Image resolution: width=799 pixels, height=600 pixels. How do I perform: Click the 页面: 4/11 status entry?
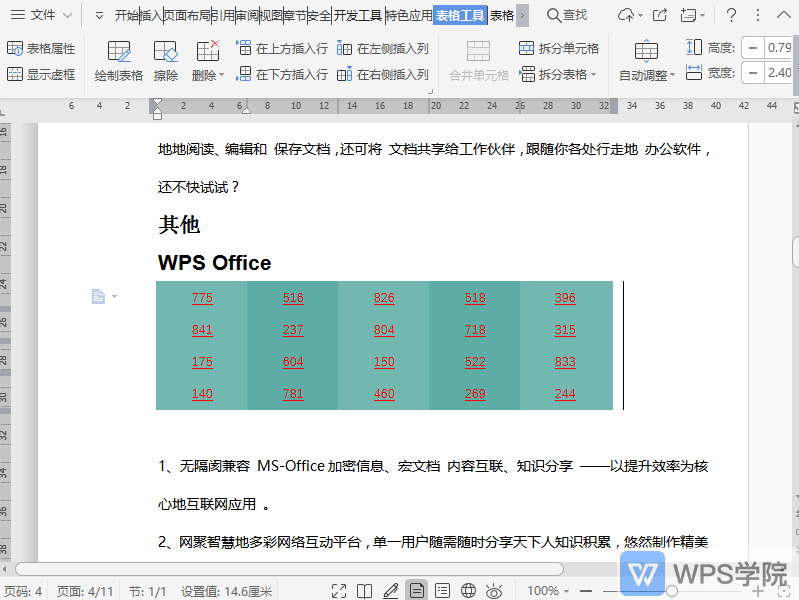(85, 591)
